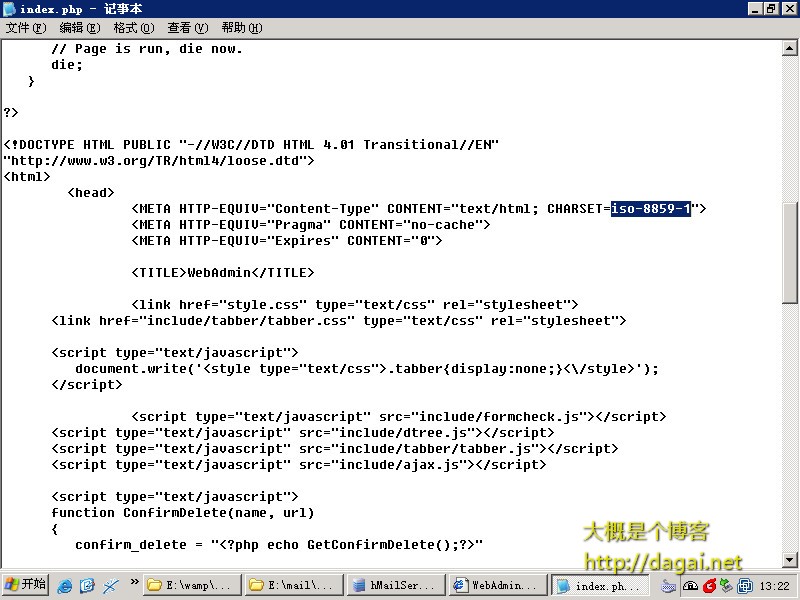Screen dimensions: 800x600
Task: Open the 帮助(H) menu
Action: pyautogui.click(x=242, y=28)
